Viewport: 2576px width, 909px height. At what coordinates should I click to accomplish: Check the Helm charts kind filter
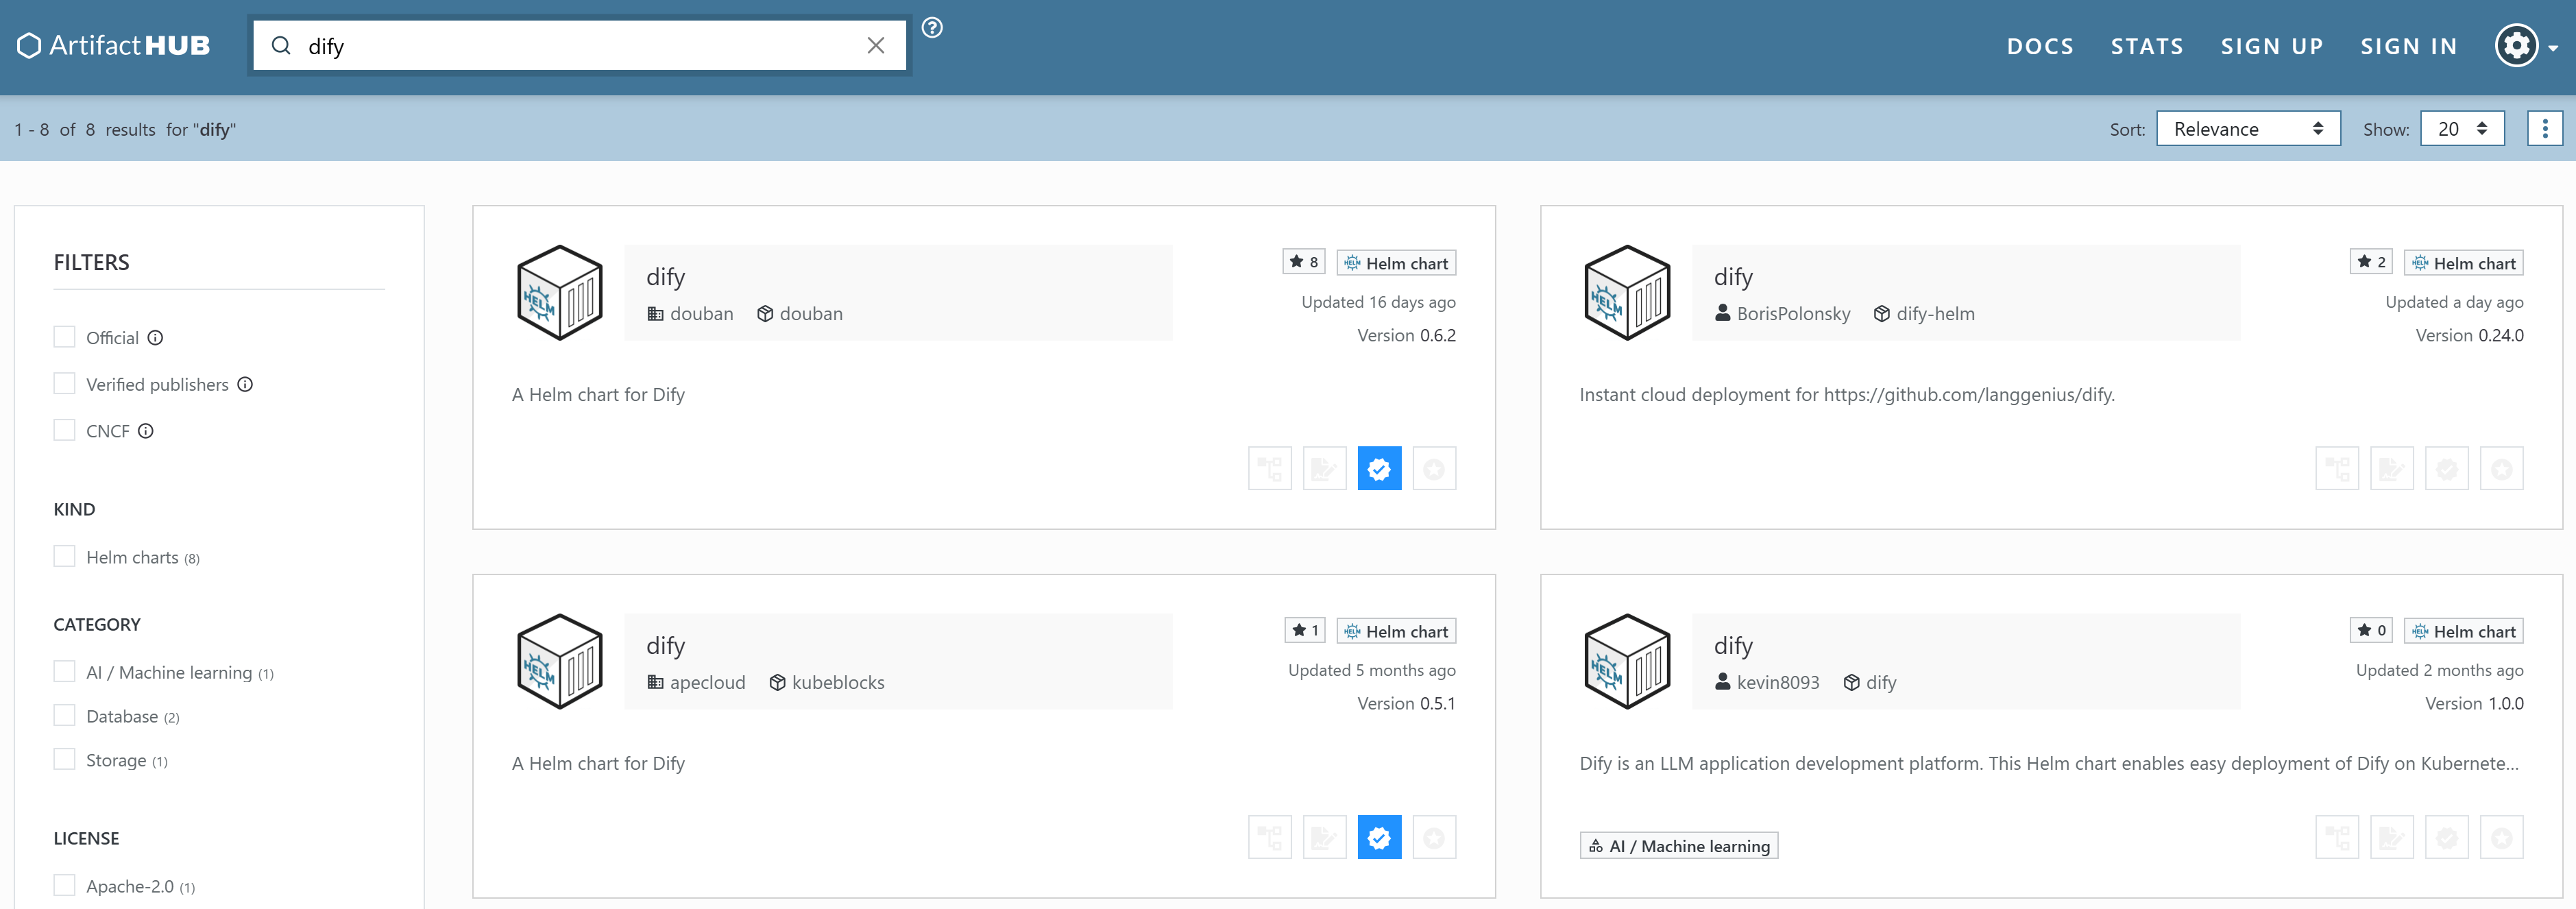point(65,557)
